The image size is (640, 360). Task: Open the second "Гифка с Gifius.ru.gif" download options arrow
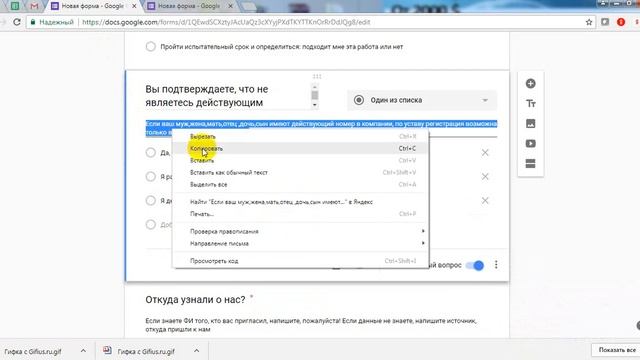196,351
